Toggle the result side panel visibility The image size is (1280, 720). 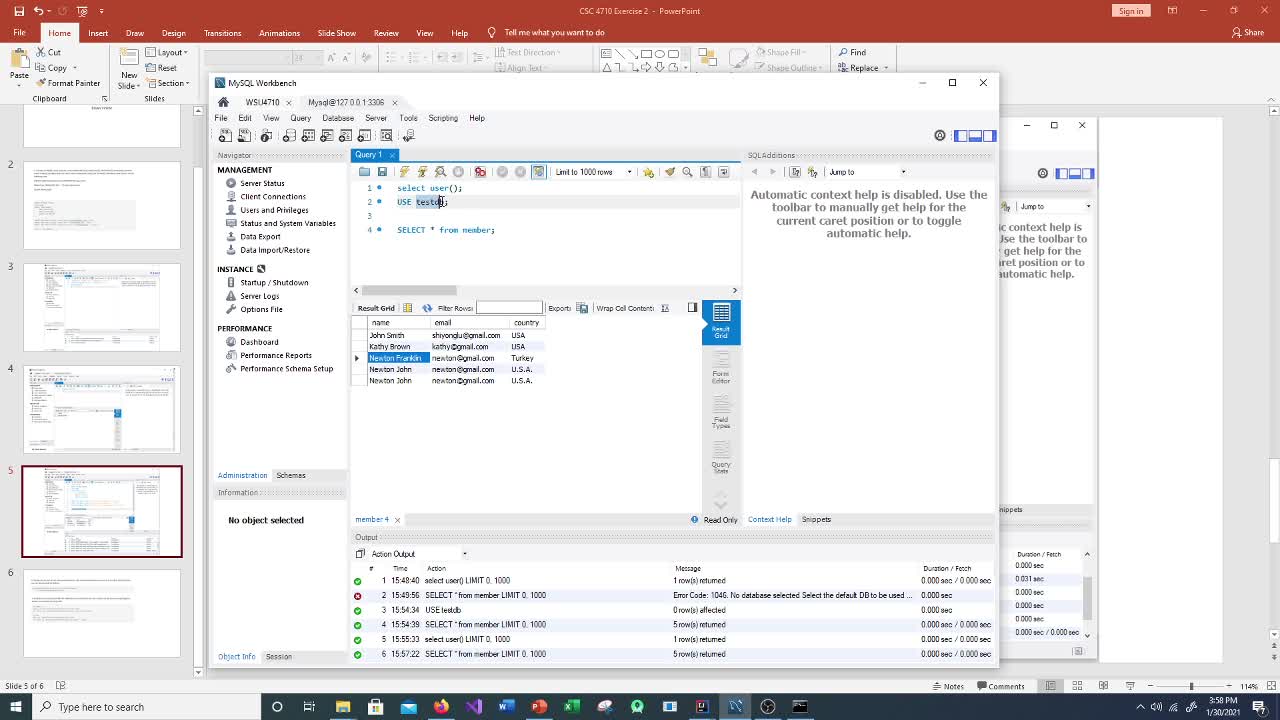692,308
